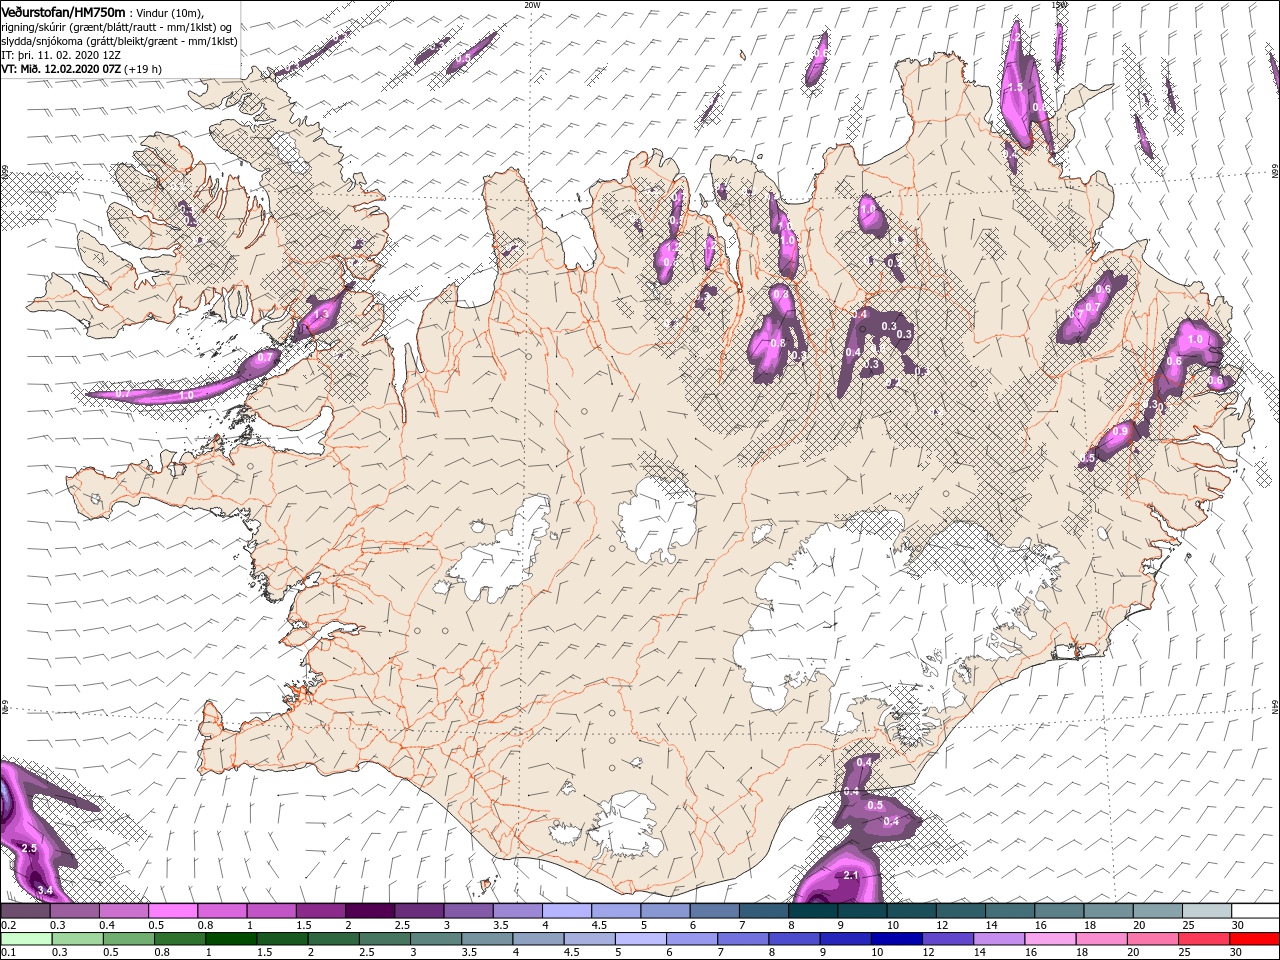The width and height of the screenshot is (1280, 960).
Task: Click the '0.9' snowfall value in the east
Action: (x=1120, y=431)
